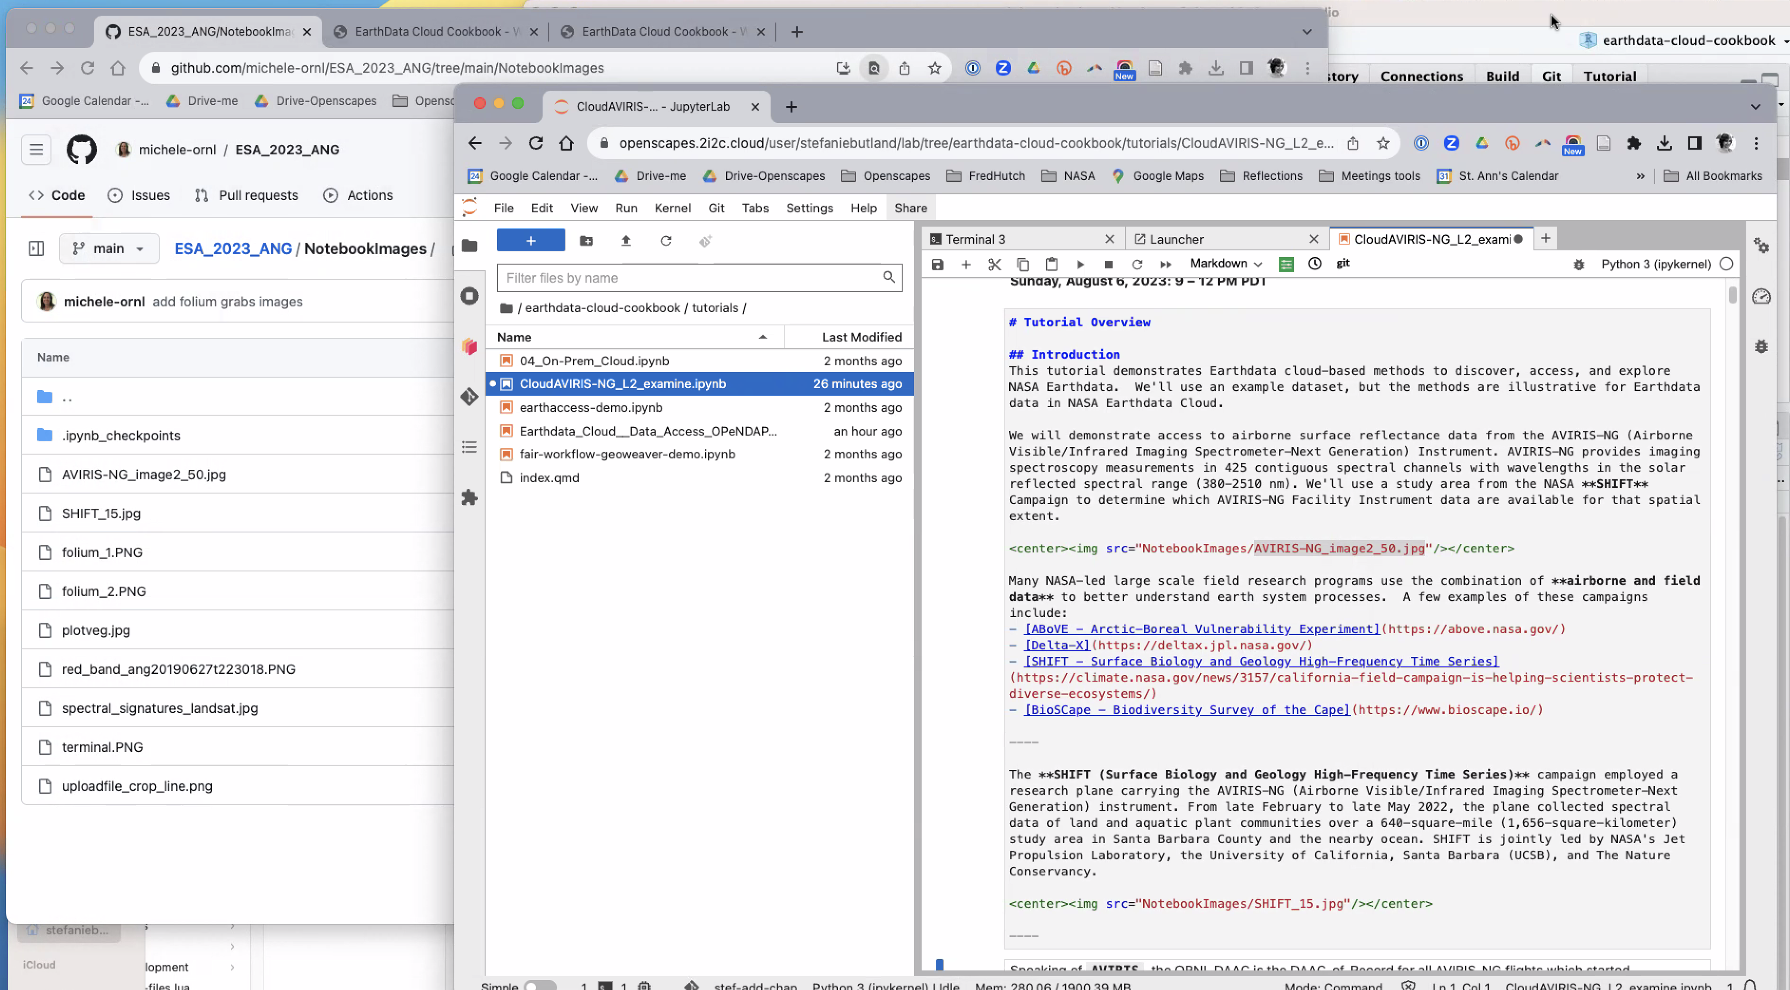The width and height of the screenshot is (1790, 990).
Task: Switch to the Terminal 3 tab
Action: (x=975, y=239)
